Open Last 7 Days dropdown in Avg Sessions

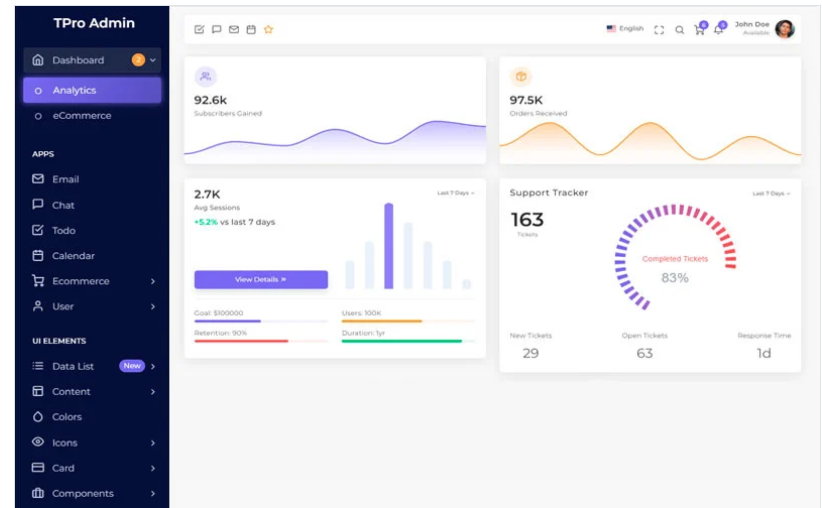(x=455, y=193)
